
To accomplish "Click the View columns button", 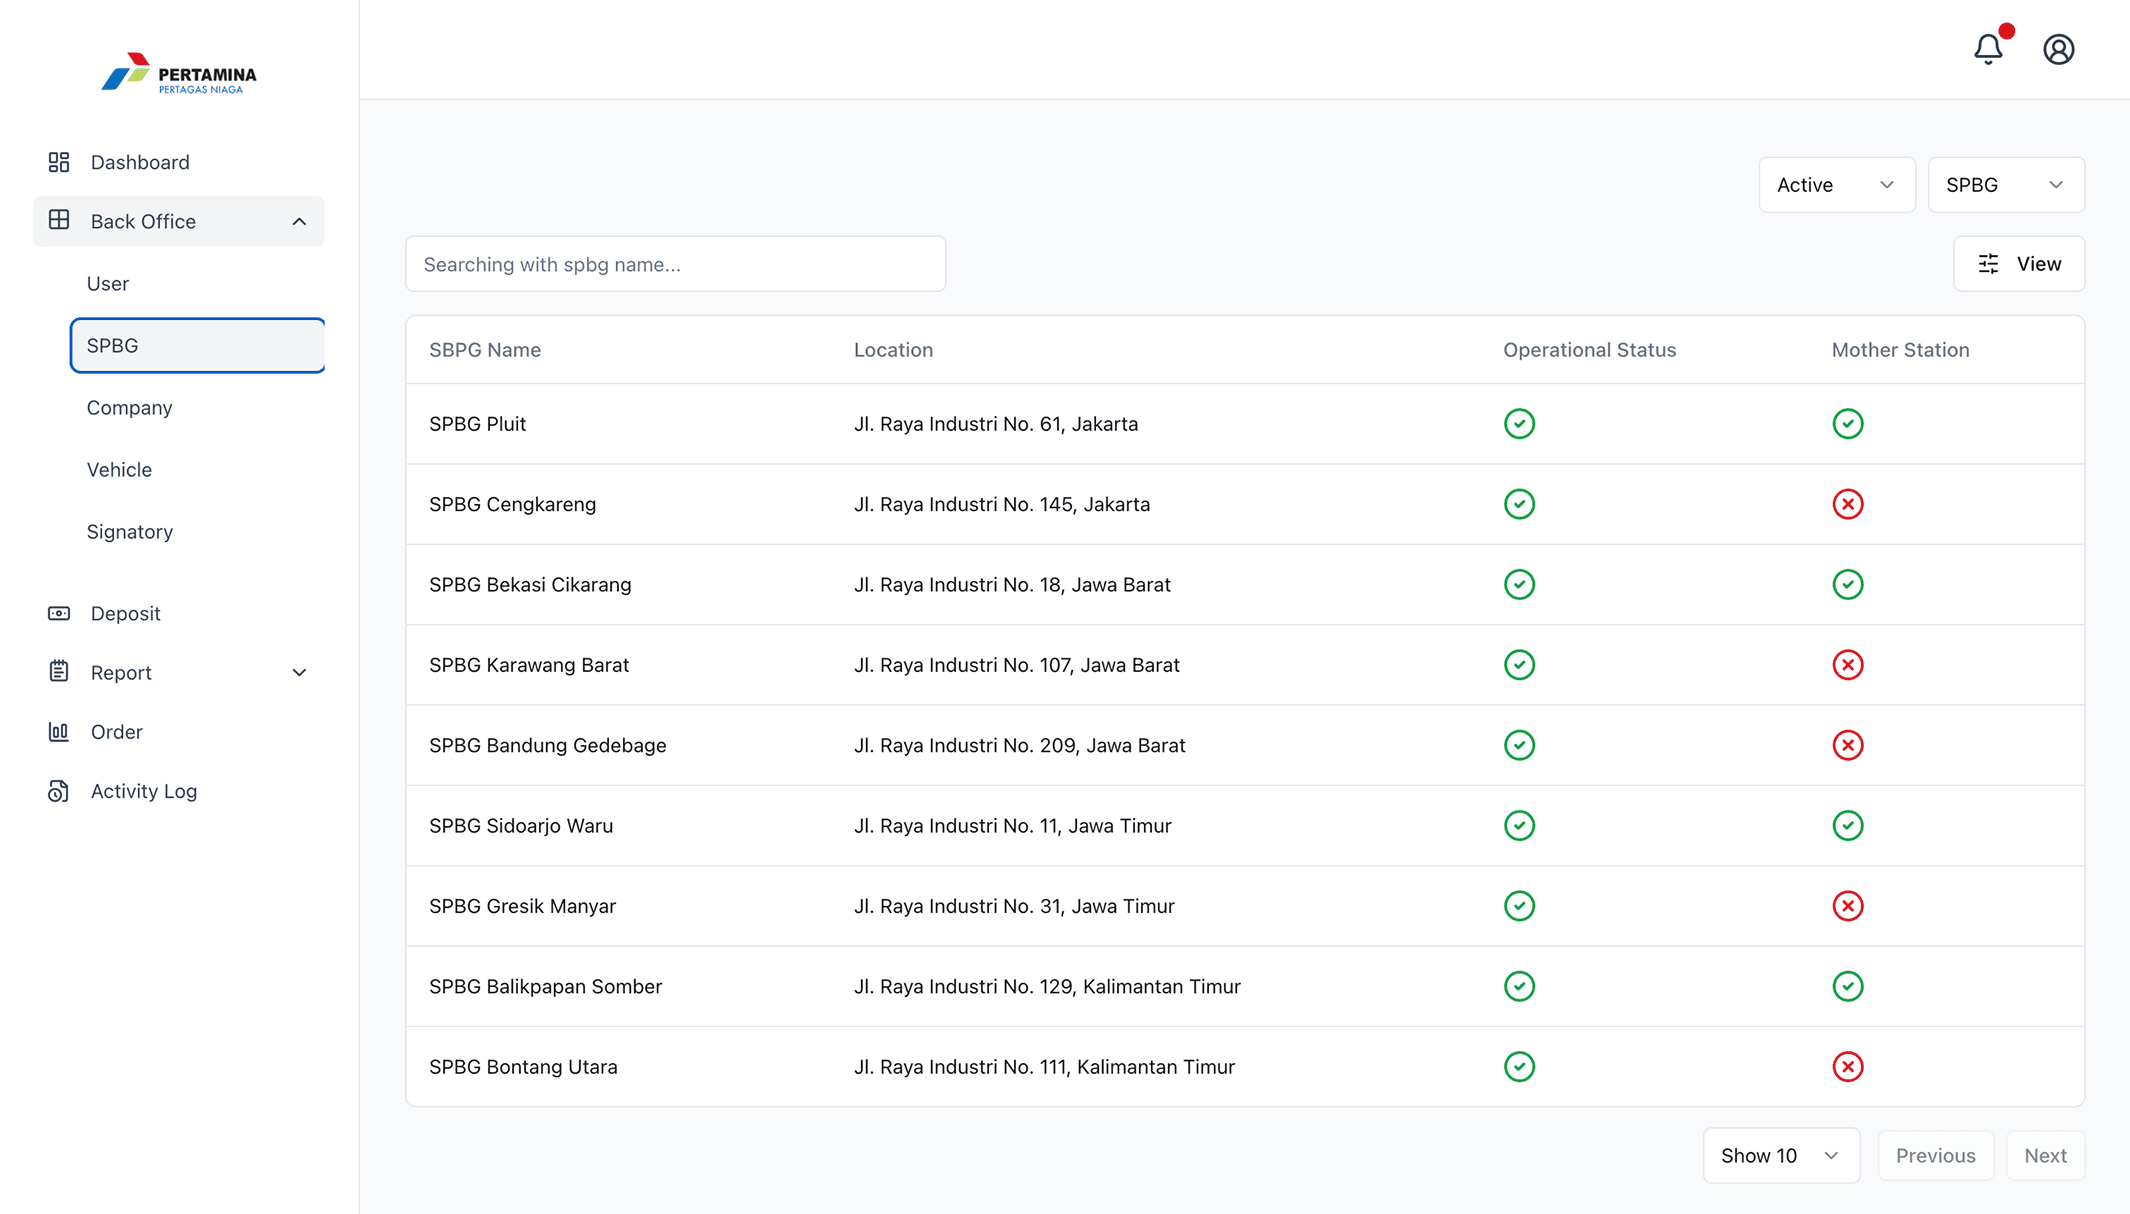I will click(2018, 264).
